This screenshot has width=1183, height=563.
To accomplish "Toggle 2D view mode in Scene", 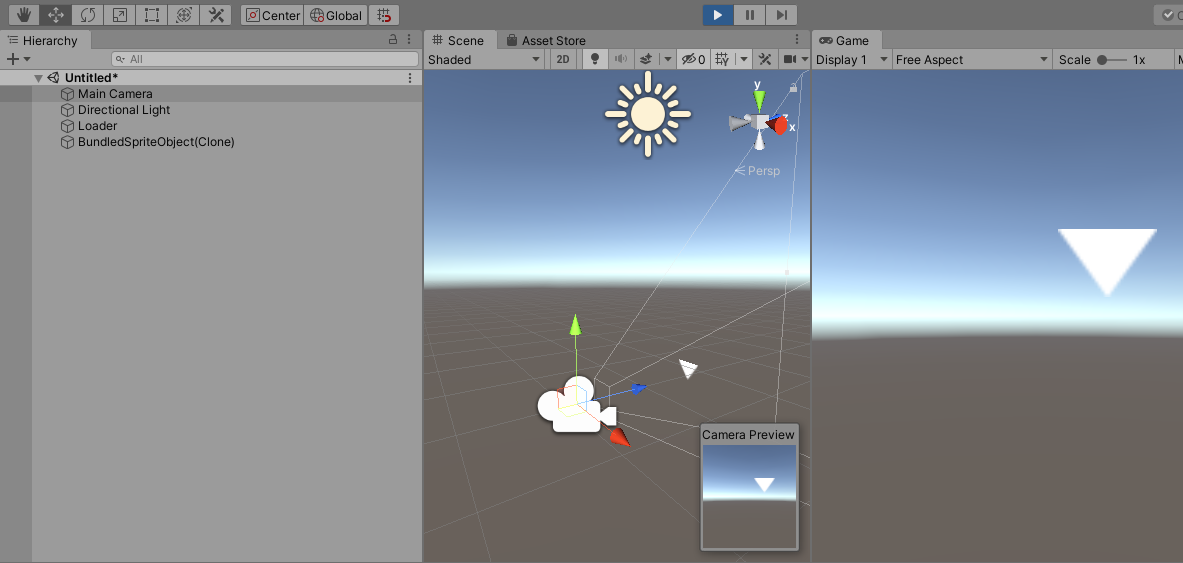I will (563, 60).
